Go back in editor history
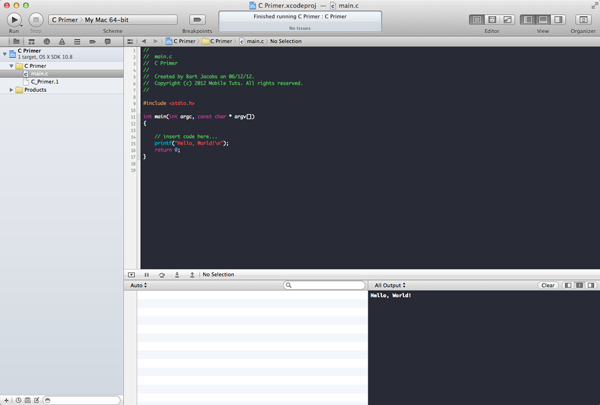 [x=144, y=41]
